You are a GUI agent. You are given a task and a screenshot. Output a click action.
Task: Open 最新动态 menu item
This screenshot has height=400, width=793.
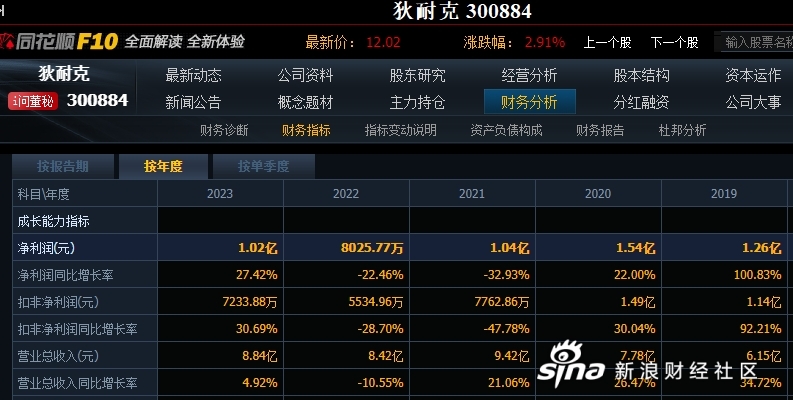[x=193, y=75]
